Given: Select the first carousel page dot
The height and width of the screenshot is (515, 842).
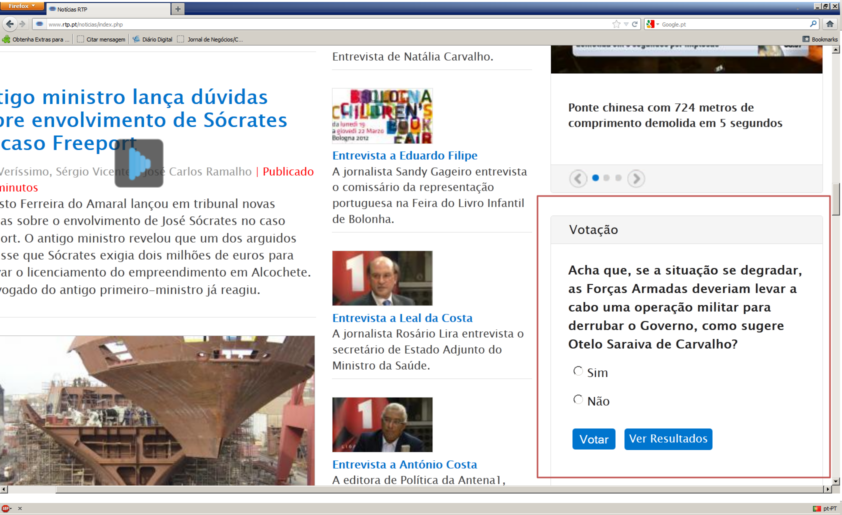Looking at the screenshot, I should coord(595,178).
